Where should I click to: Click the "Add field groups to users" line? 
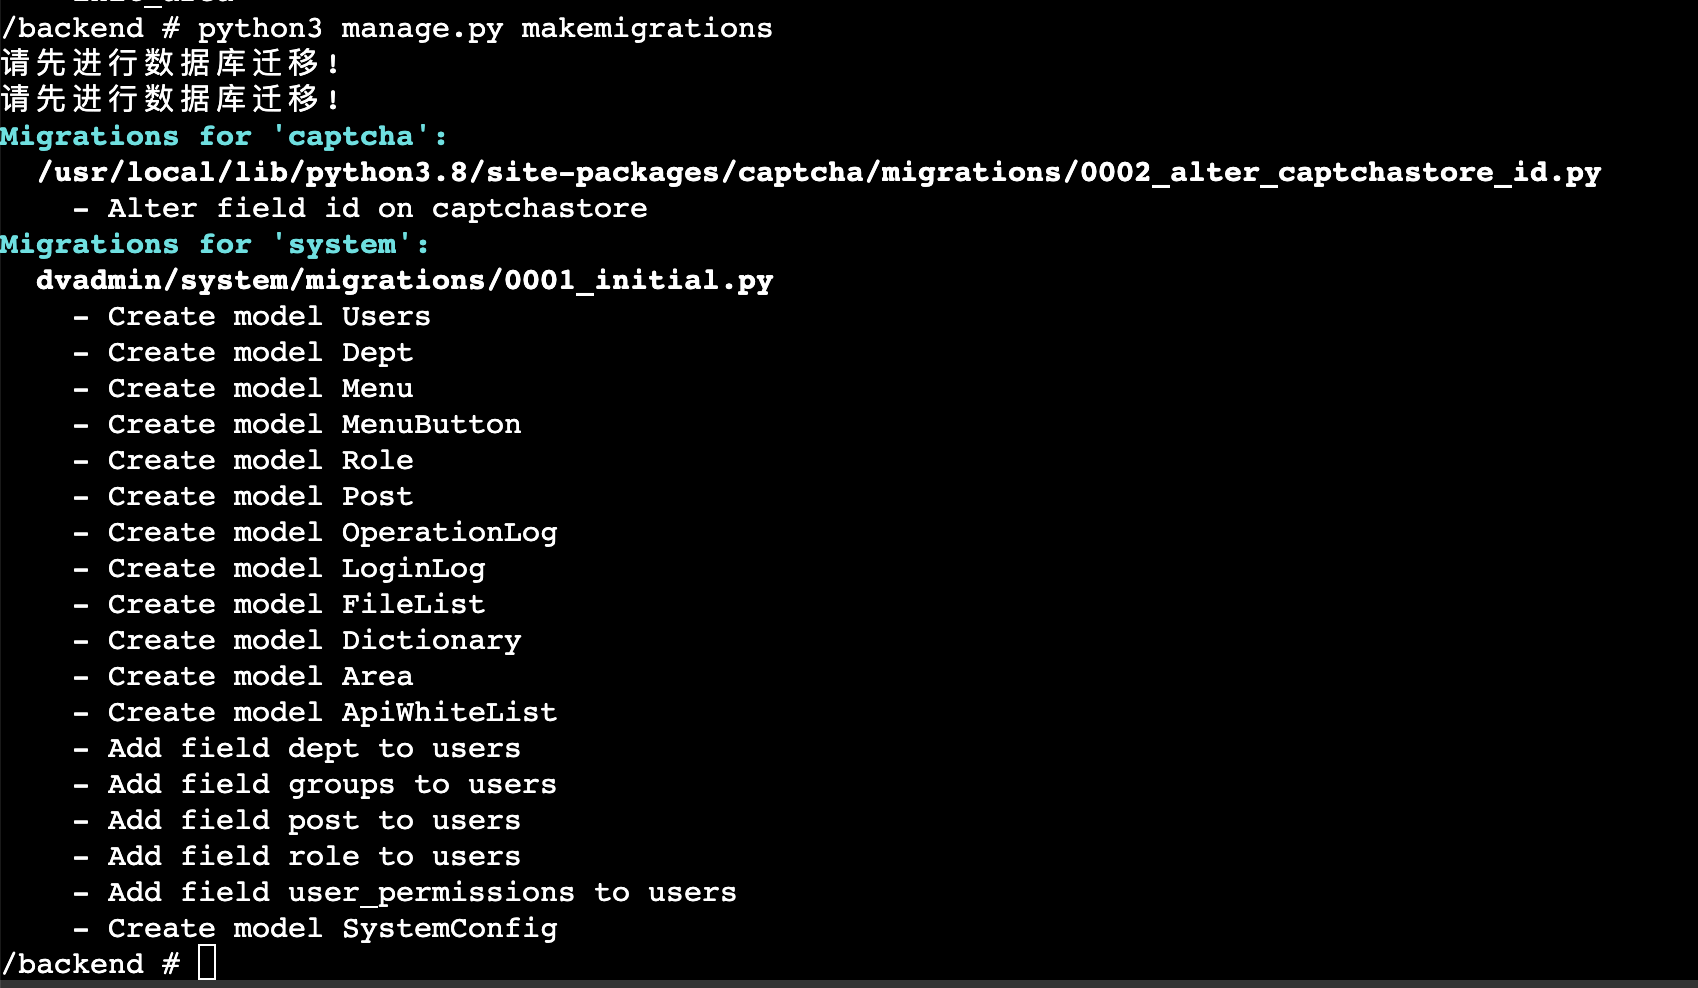[x=315, y=784]
